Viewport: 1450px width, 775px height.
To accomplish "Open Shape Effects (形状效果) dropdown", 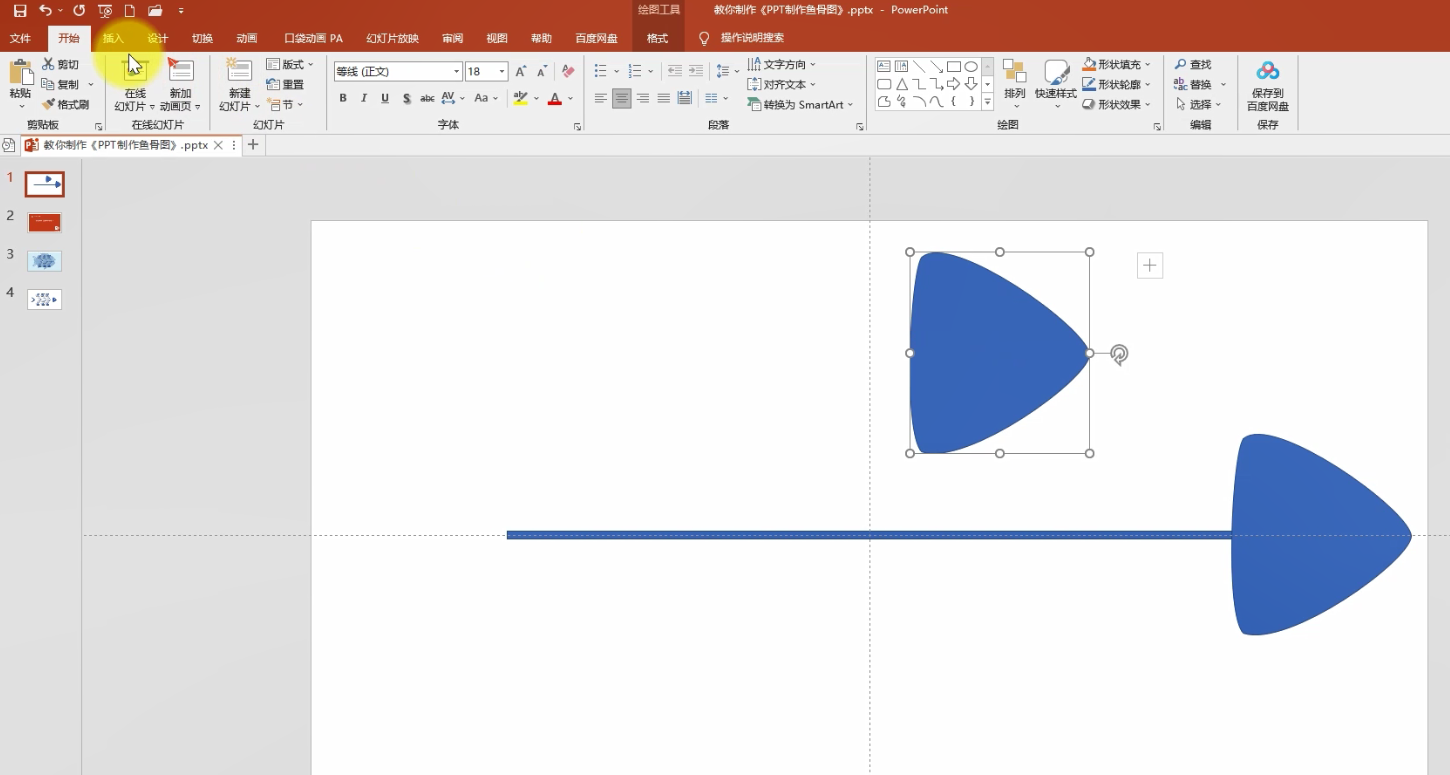I will click(x=1117, y=104).
